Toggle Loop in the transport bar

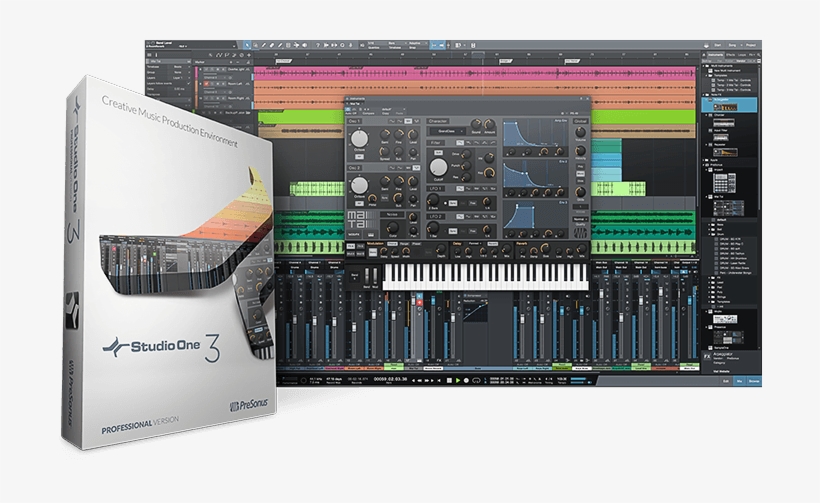pyautogui.click(x=476, y=380)
